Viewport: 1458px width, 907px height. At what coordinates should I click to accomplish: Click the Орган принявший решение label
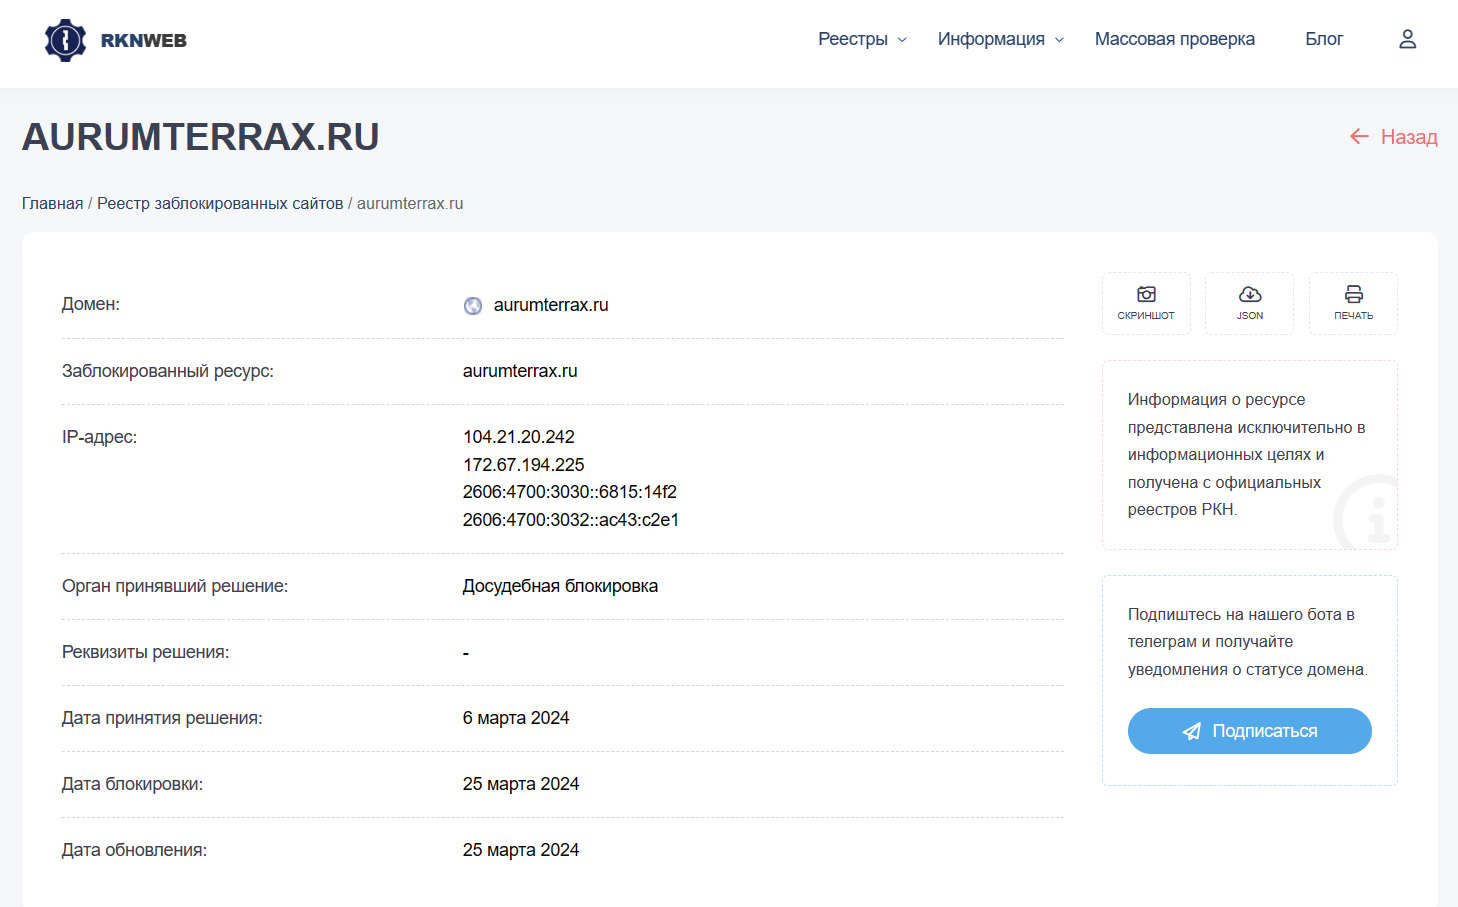tap(175, 586)
